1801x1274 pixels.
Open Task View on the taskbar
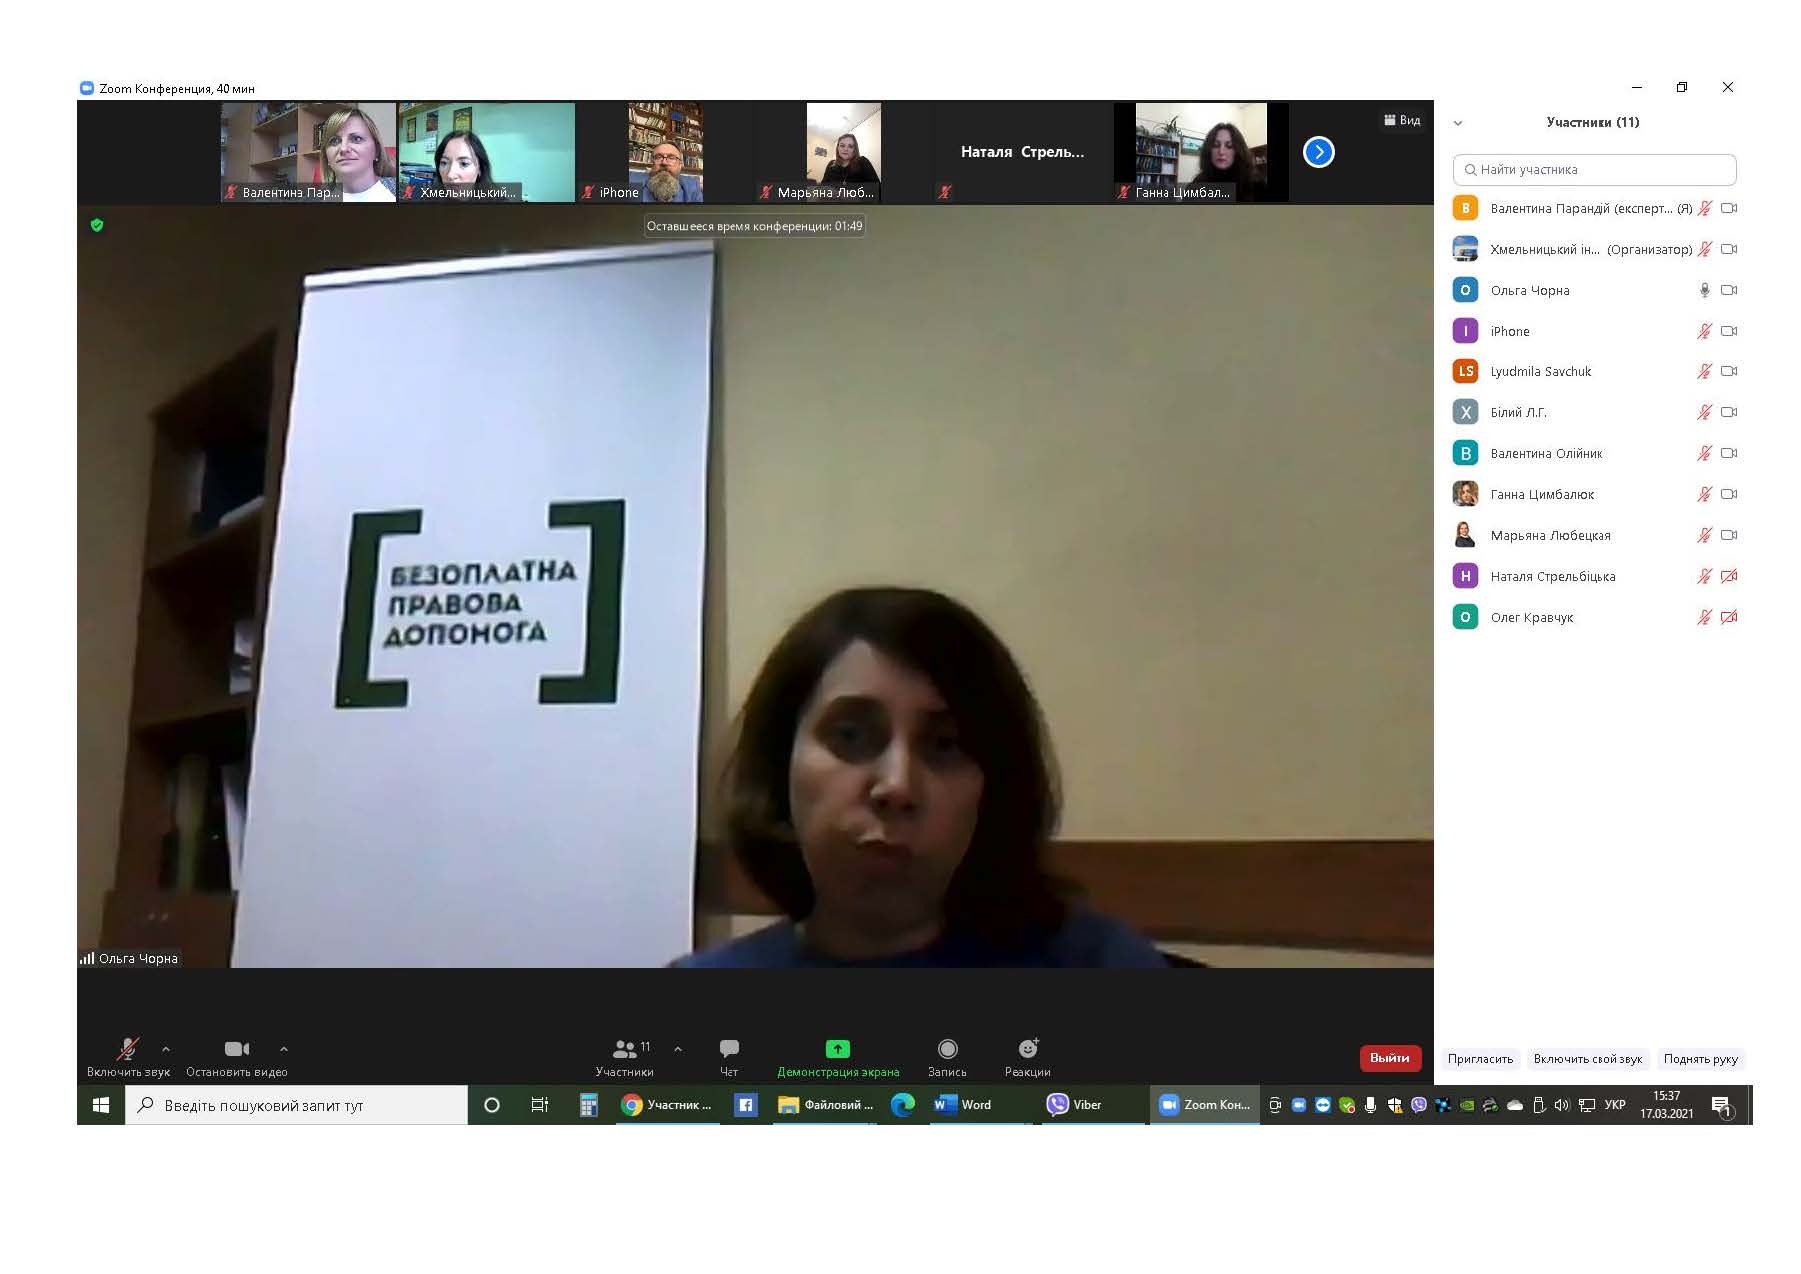[540, 1105]
